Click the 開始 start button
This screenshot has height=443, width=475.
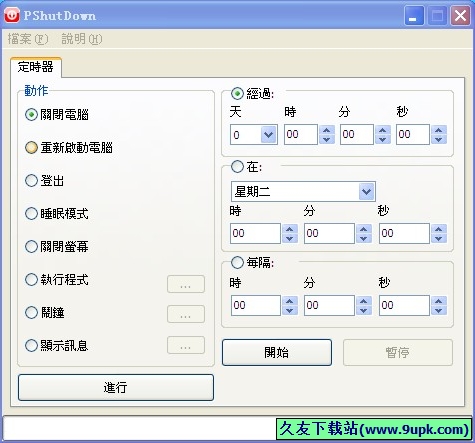coord(277,352)
